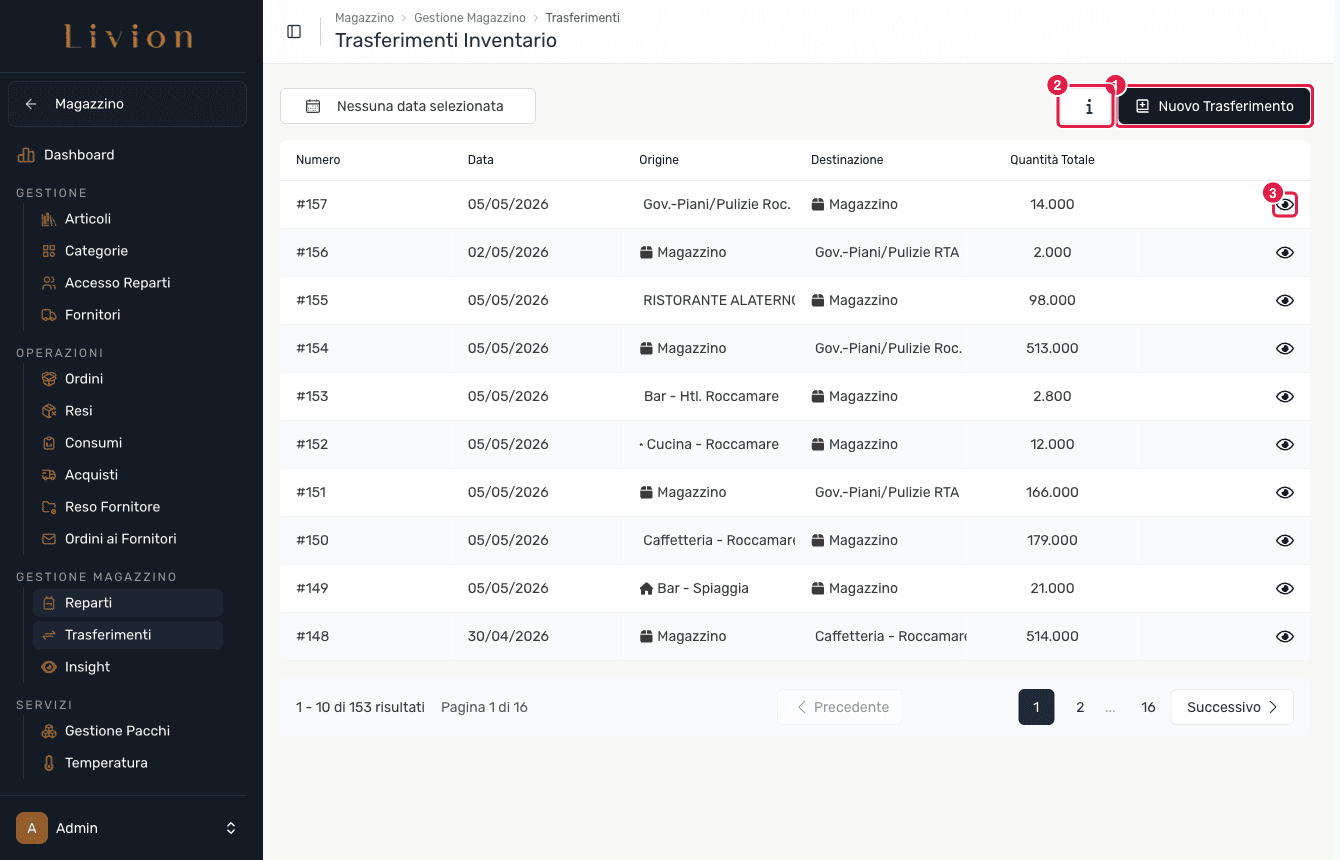Click the Fornitori truck icon

(x=49, y=315)
